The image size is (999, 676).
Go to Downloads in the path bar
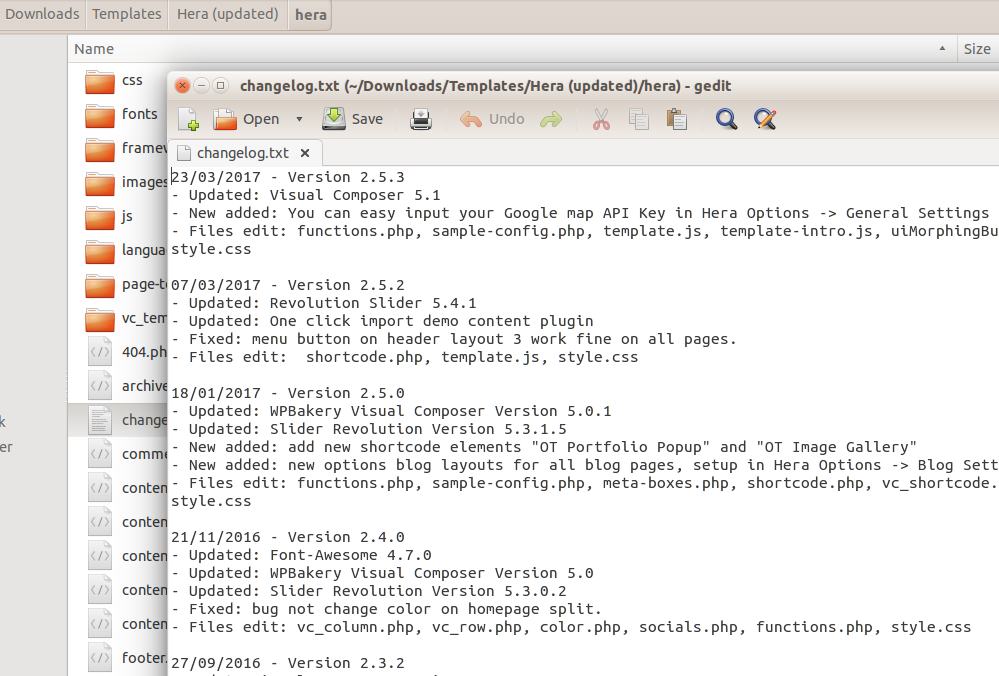point(42,14)
